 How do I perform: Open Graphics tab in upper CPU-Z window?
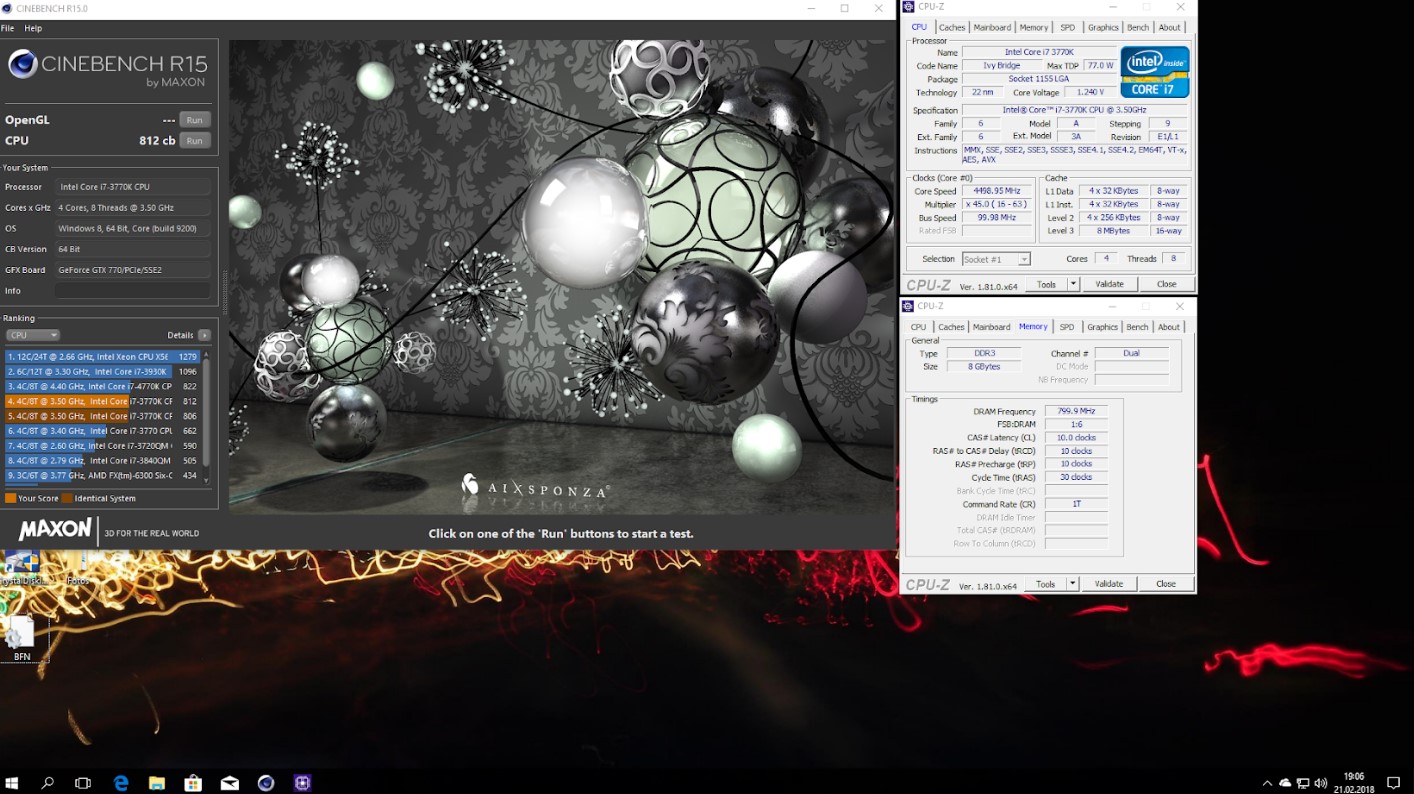point(1103,27)
